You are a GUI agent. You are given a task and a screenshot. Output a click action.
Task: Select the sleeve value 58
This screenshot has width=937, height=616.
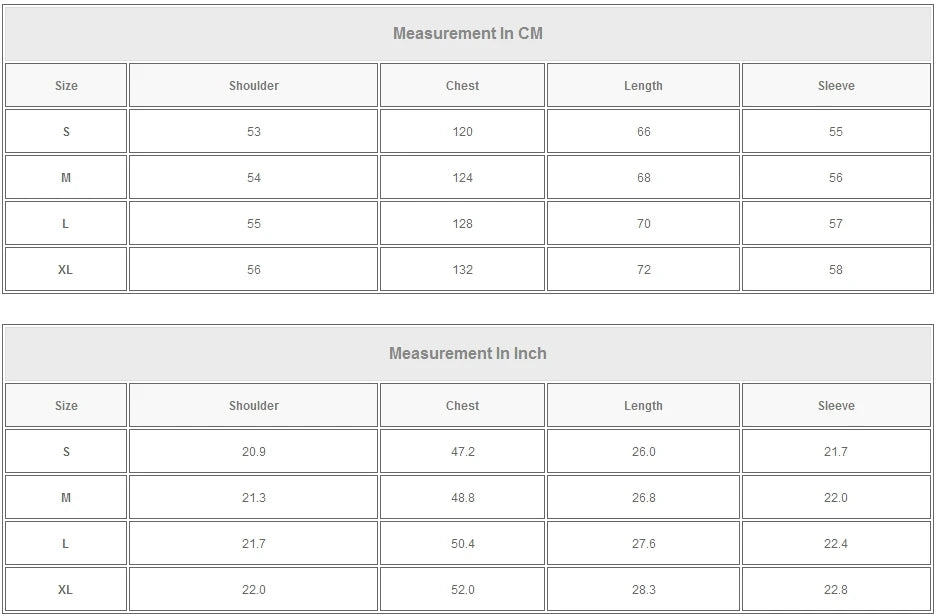coord(836,270)
